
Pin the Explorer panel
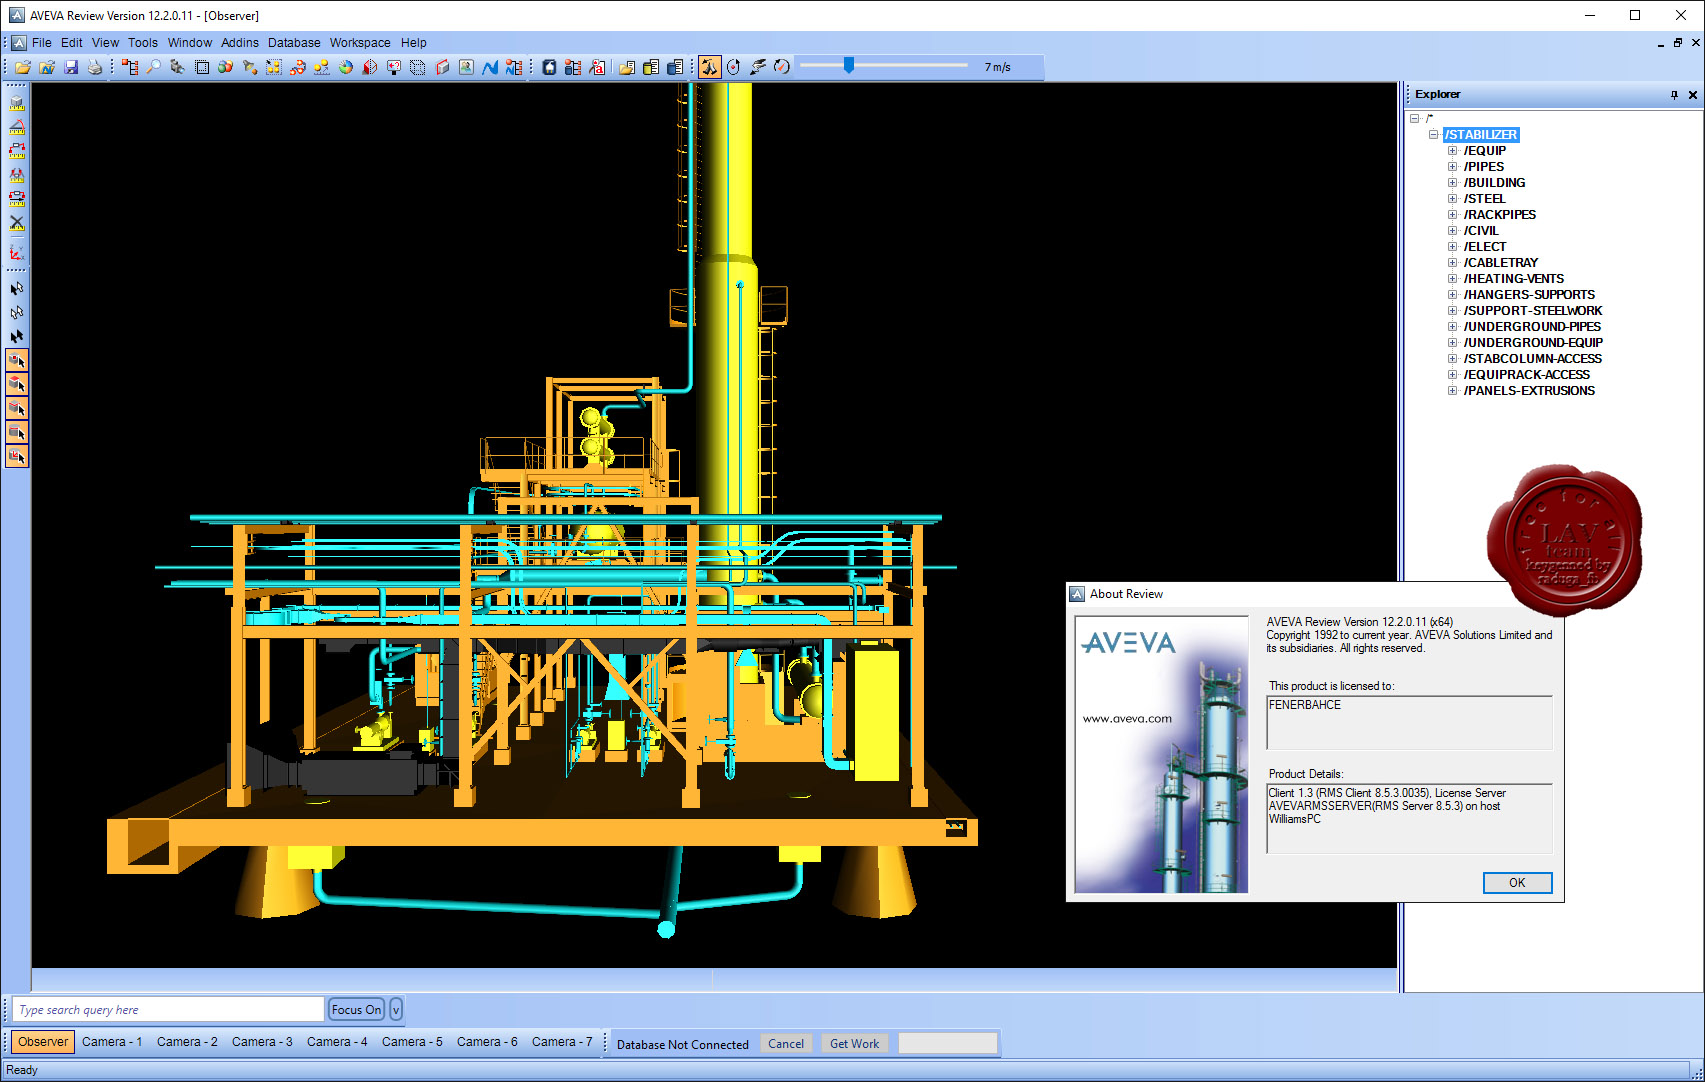[1674, 95]
